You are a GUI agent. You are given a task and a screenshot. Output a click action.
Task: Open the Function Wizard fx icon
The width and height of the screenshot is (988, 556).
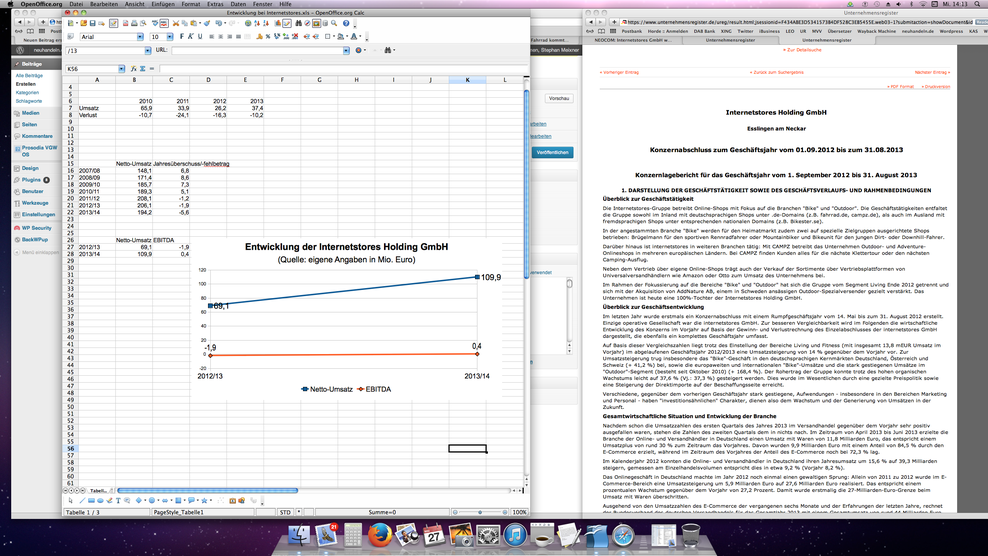pyautogui.click(x=134, y=69)
